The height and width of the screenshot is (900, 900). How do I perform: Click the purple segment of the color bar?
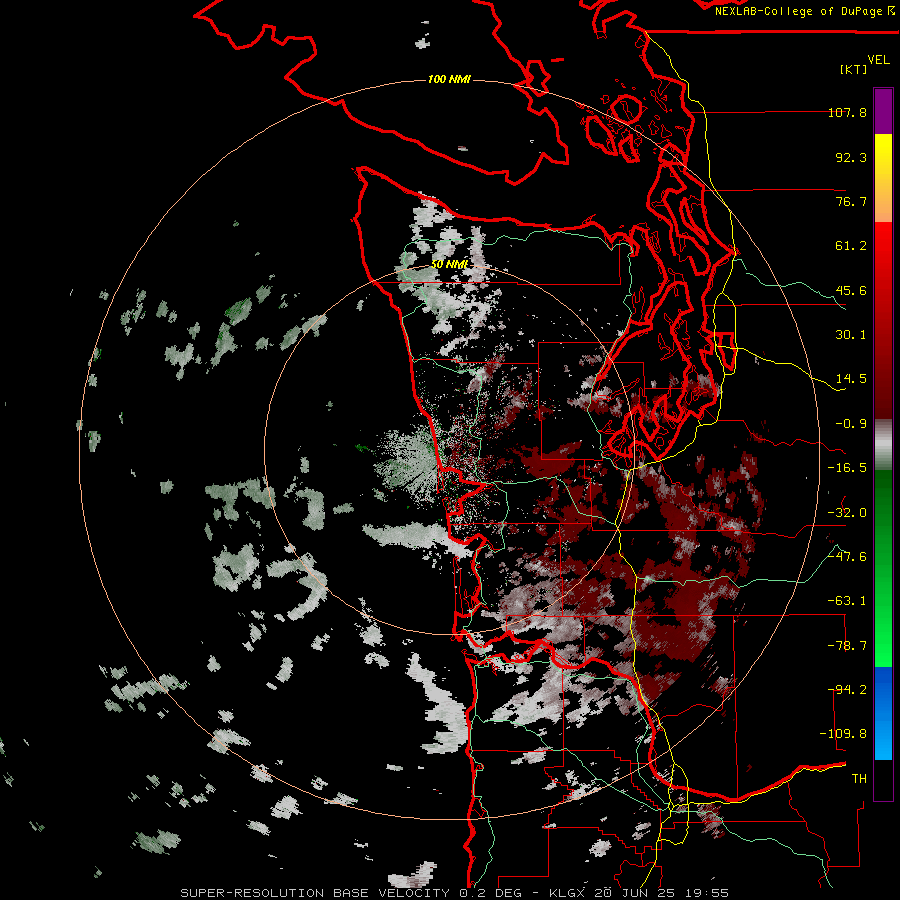(x=883, y=111)
